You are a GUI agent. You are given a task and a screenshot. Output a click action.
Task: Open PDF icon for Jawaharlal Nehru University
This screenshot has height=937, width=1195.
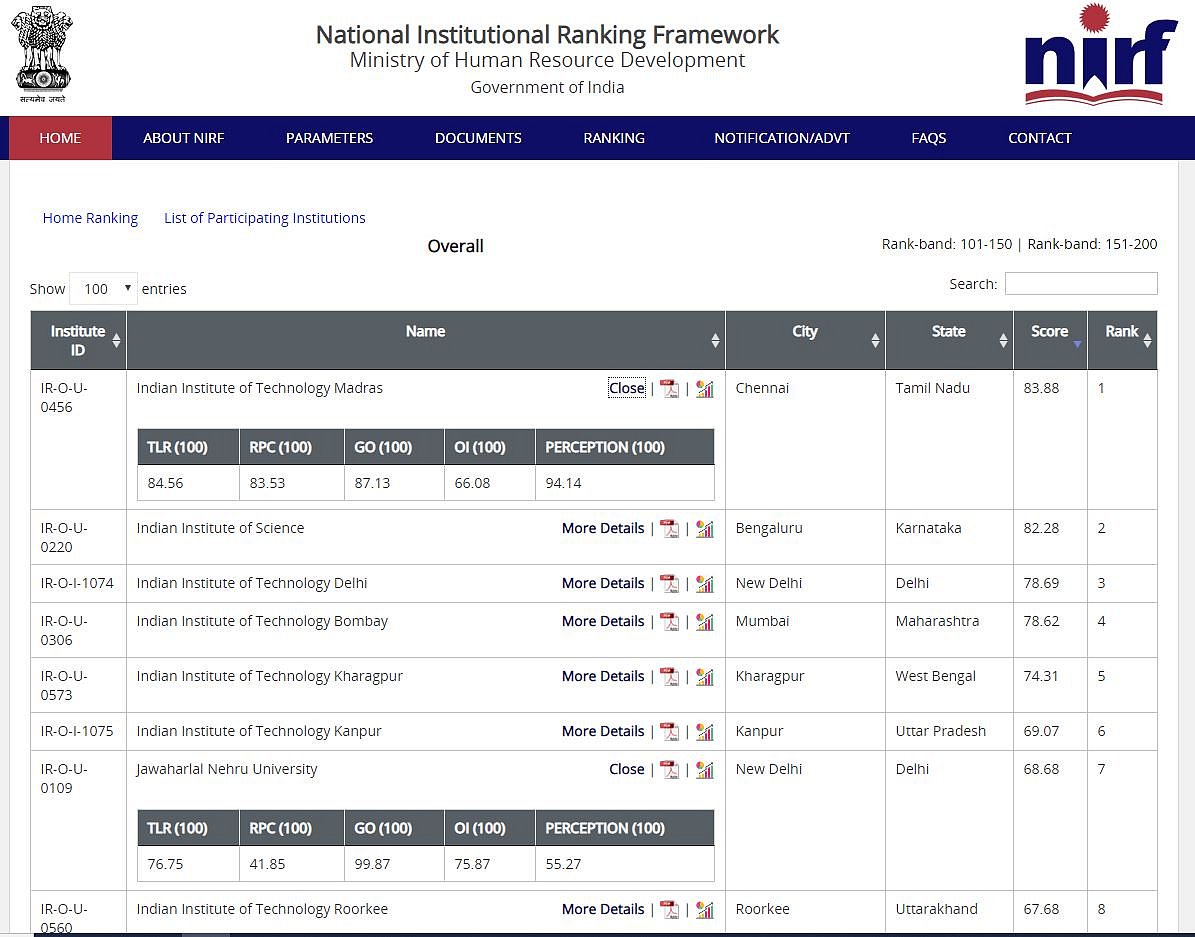[669, 770]
